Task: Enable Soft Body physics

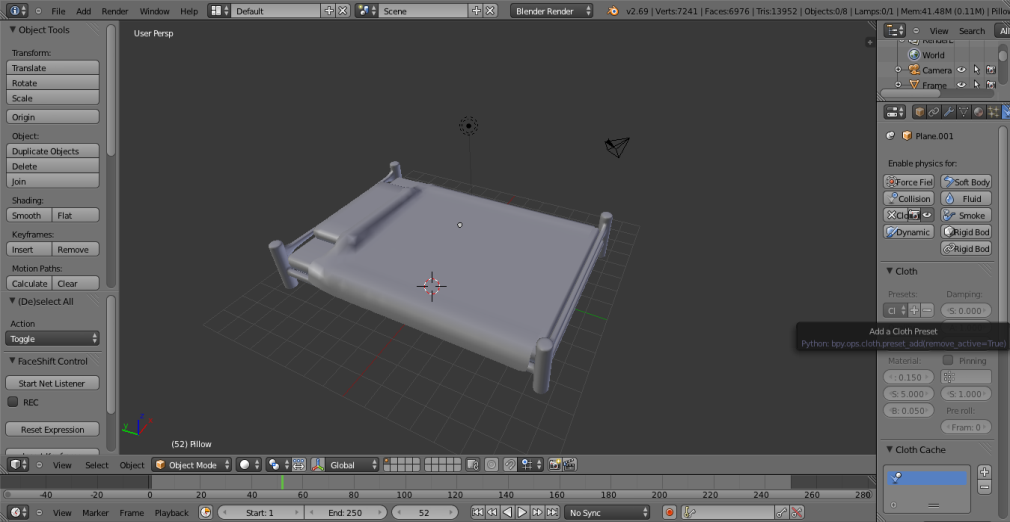Action: tap(966, 182)
